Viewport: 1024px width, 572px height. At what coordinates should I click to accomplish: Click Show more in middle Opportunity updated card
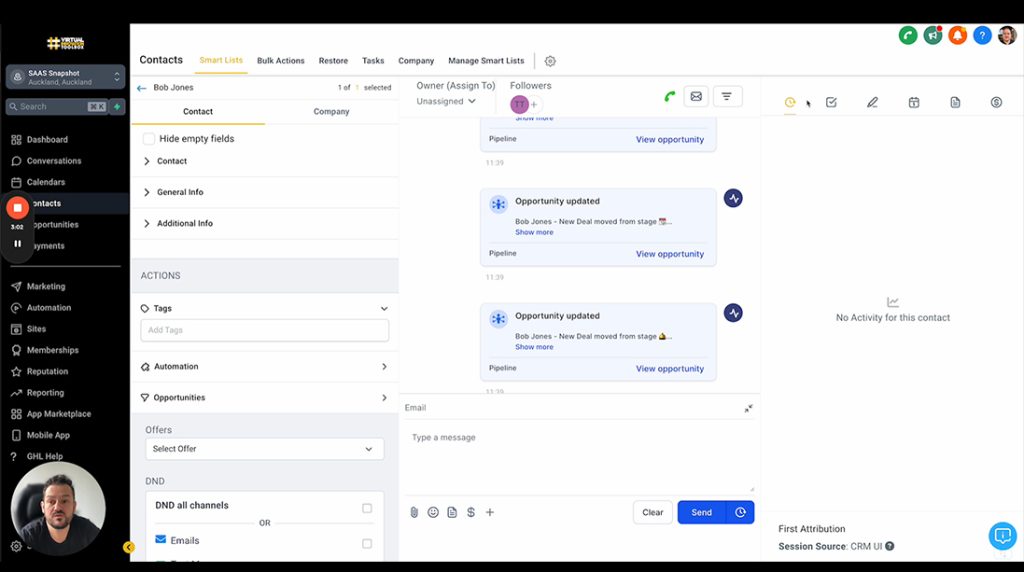tap(534, 232)
